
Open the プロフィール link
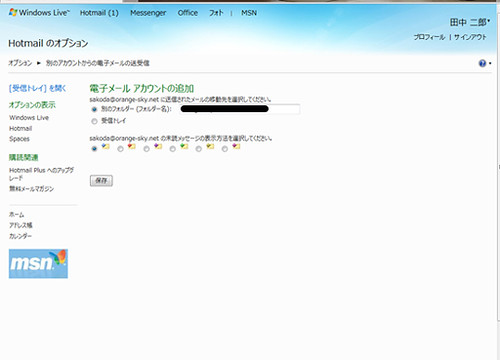point(429,37)
